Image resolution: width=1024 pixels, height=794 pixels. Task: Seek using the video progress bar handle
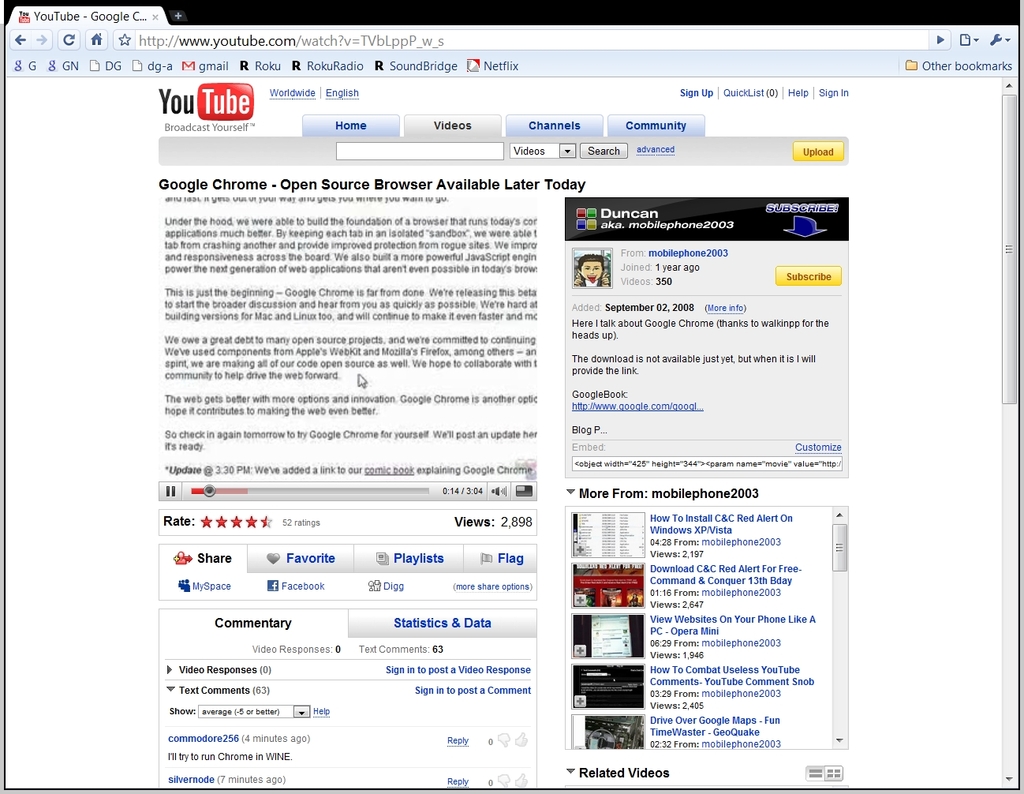(x=209, y=491)
